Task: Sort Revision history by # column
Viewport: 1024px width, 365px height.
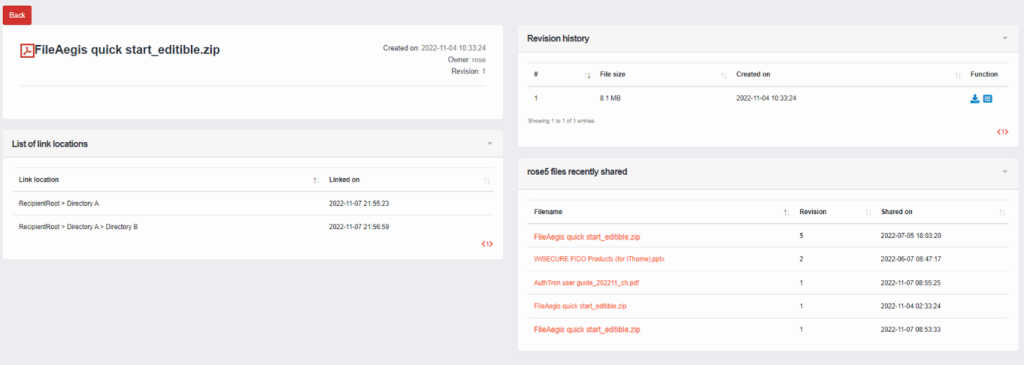Action: click(588, 75)
